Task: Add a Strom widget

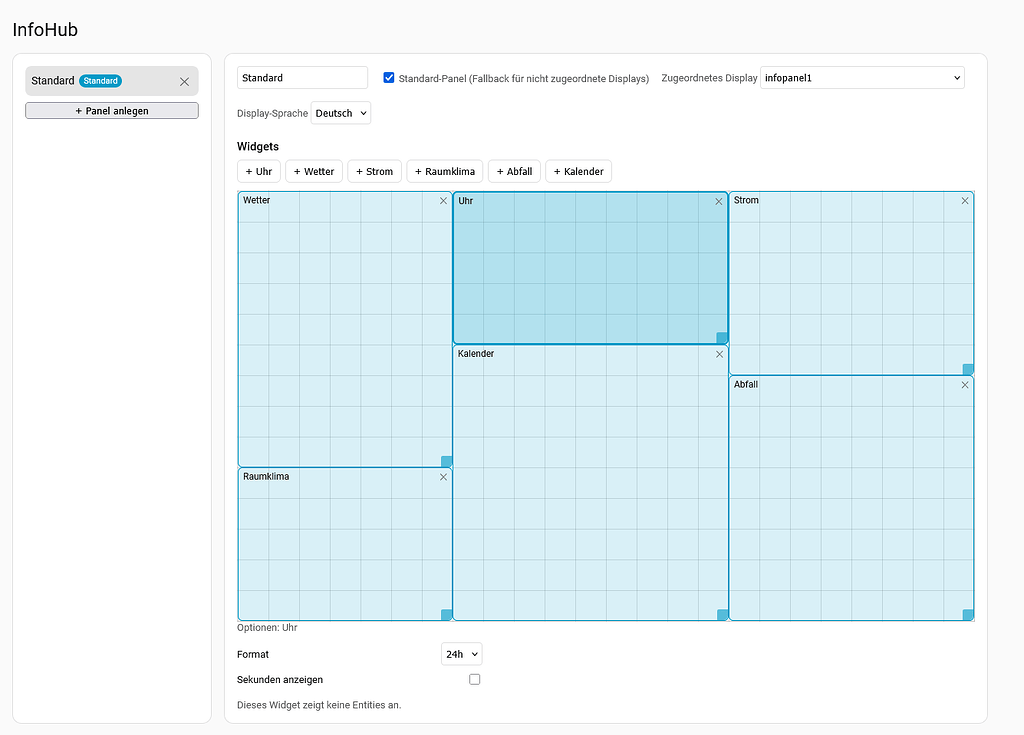Action: (374, 171)
